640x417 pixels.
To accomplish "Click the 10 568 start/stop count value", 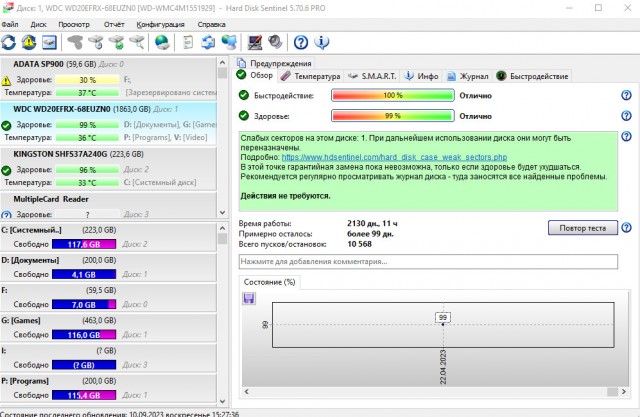I will point(359,244).
